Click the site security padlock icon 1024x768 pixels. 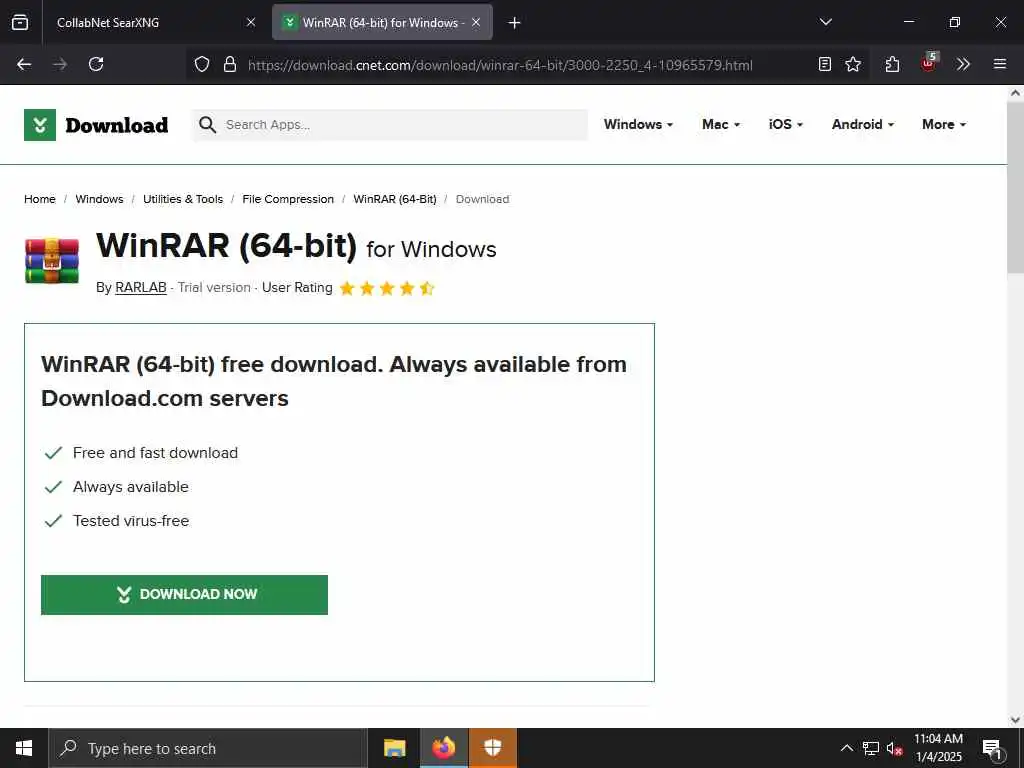[x=229, y=64]
